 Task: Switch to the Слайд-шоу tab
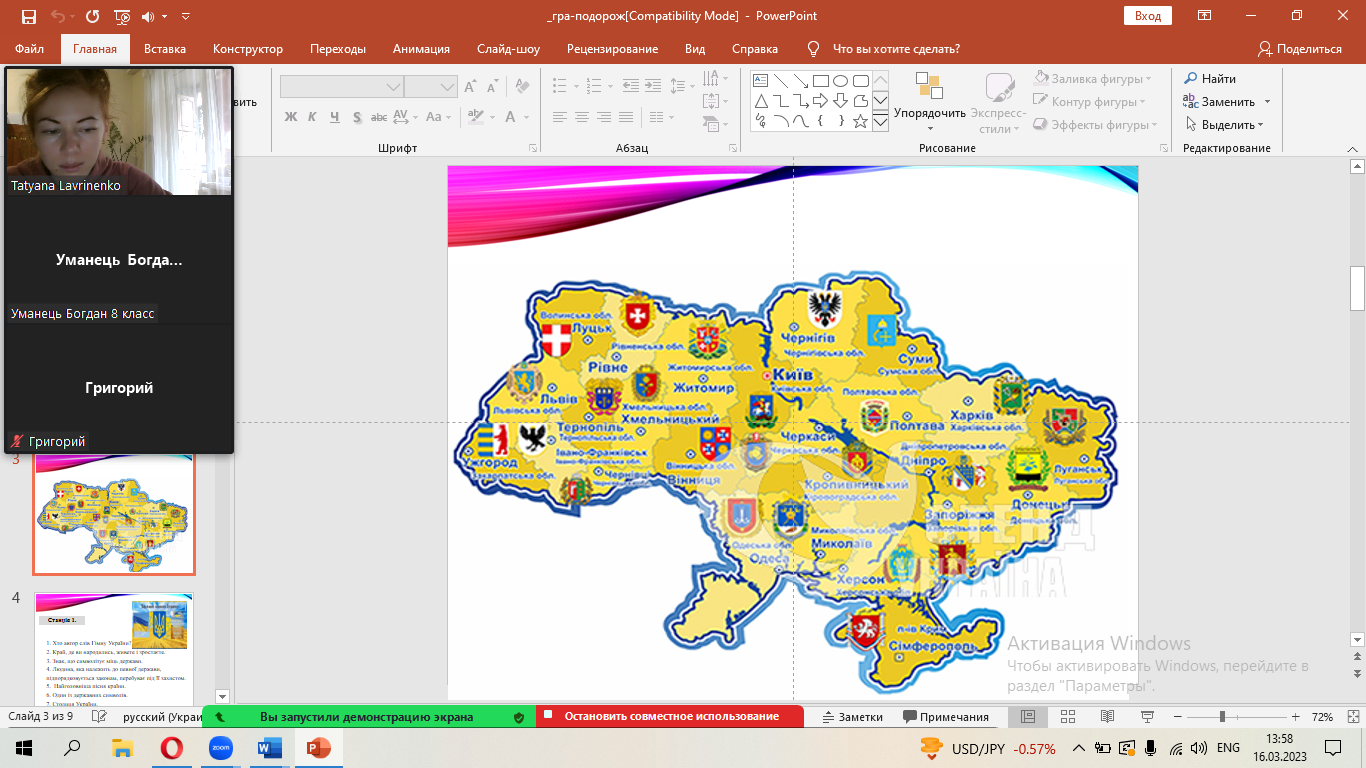[x=508, y=49]
